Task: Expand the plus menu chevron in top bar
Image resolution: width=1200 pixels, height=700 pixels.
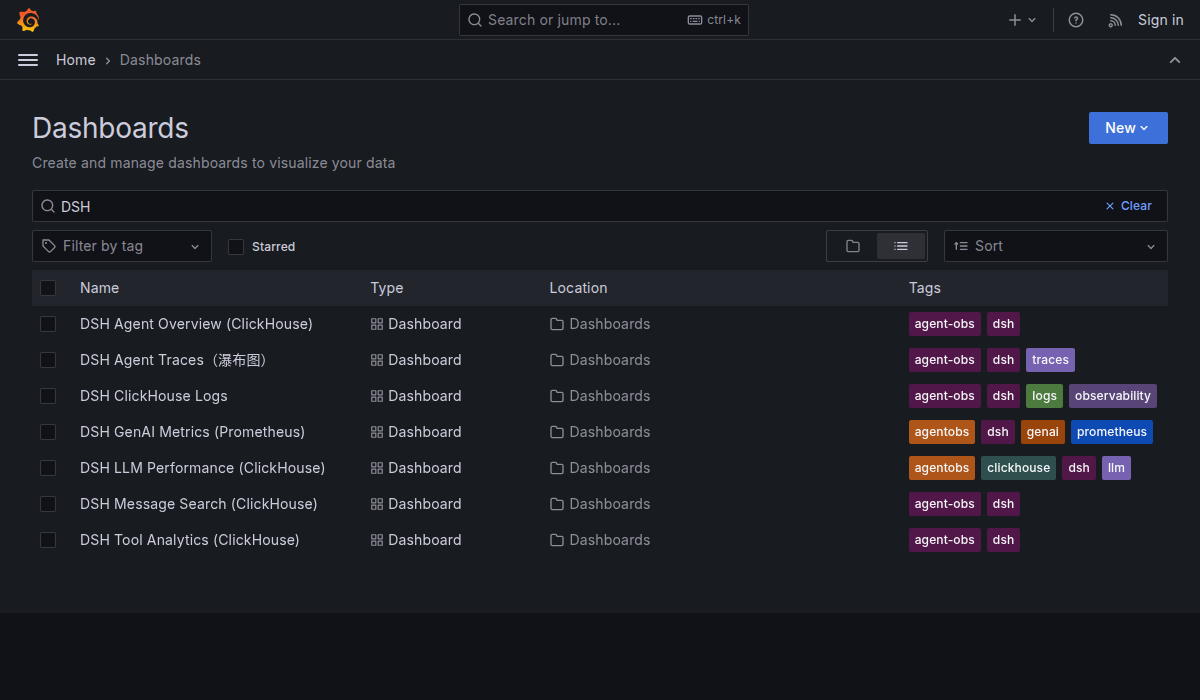Action: pyautogui.click(x=1033, y=20)
